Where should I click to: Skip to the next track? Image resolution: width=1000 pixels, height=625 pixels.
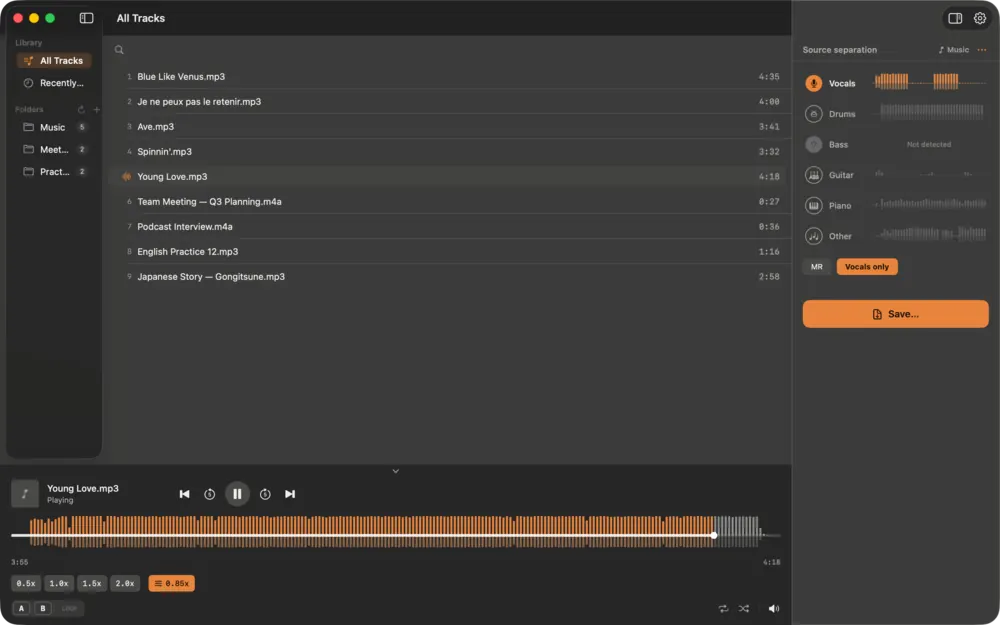(x=290, y=494)
